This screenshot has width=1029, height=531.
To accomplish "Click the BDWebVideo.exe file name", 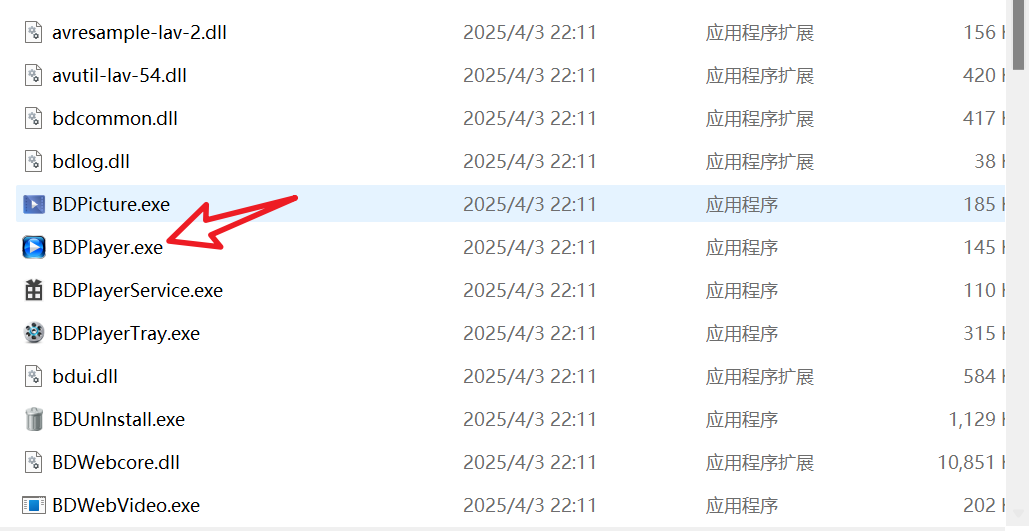I will 126,505.
